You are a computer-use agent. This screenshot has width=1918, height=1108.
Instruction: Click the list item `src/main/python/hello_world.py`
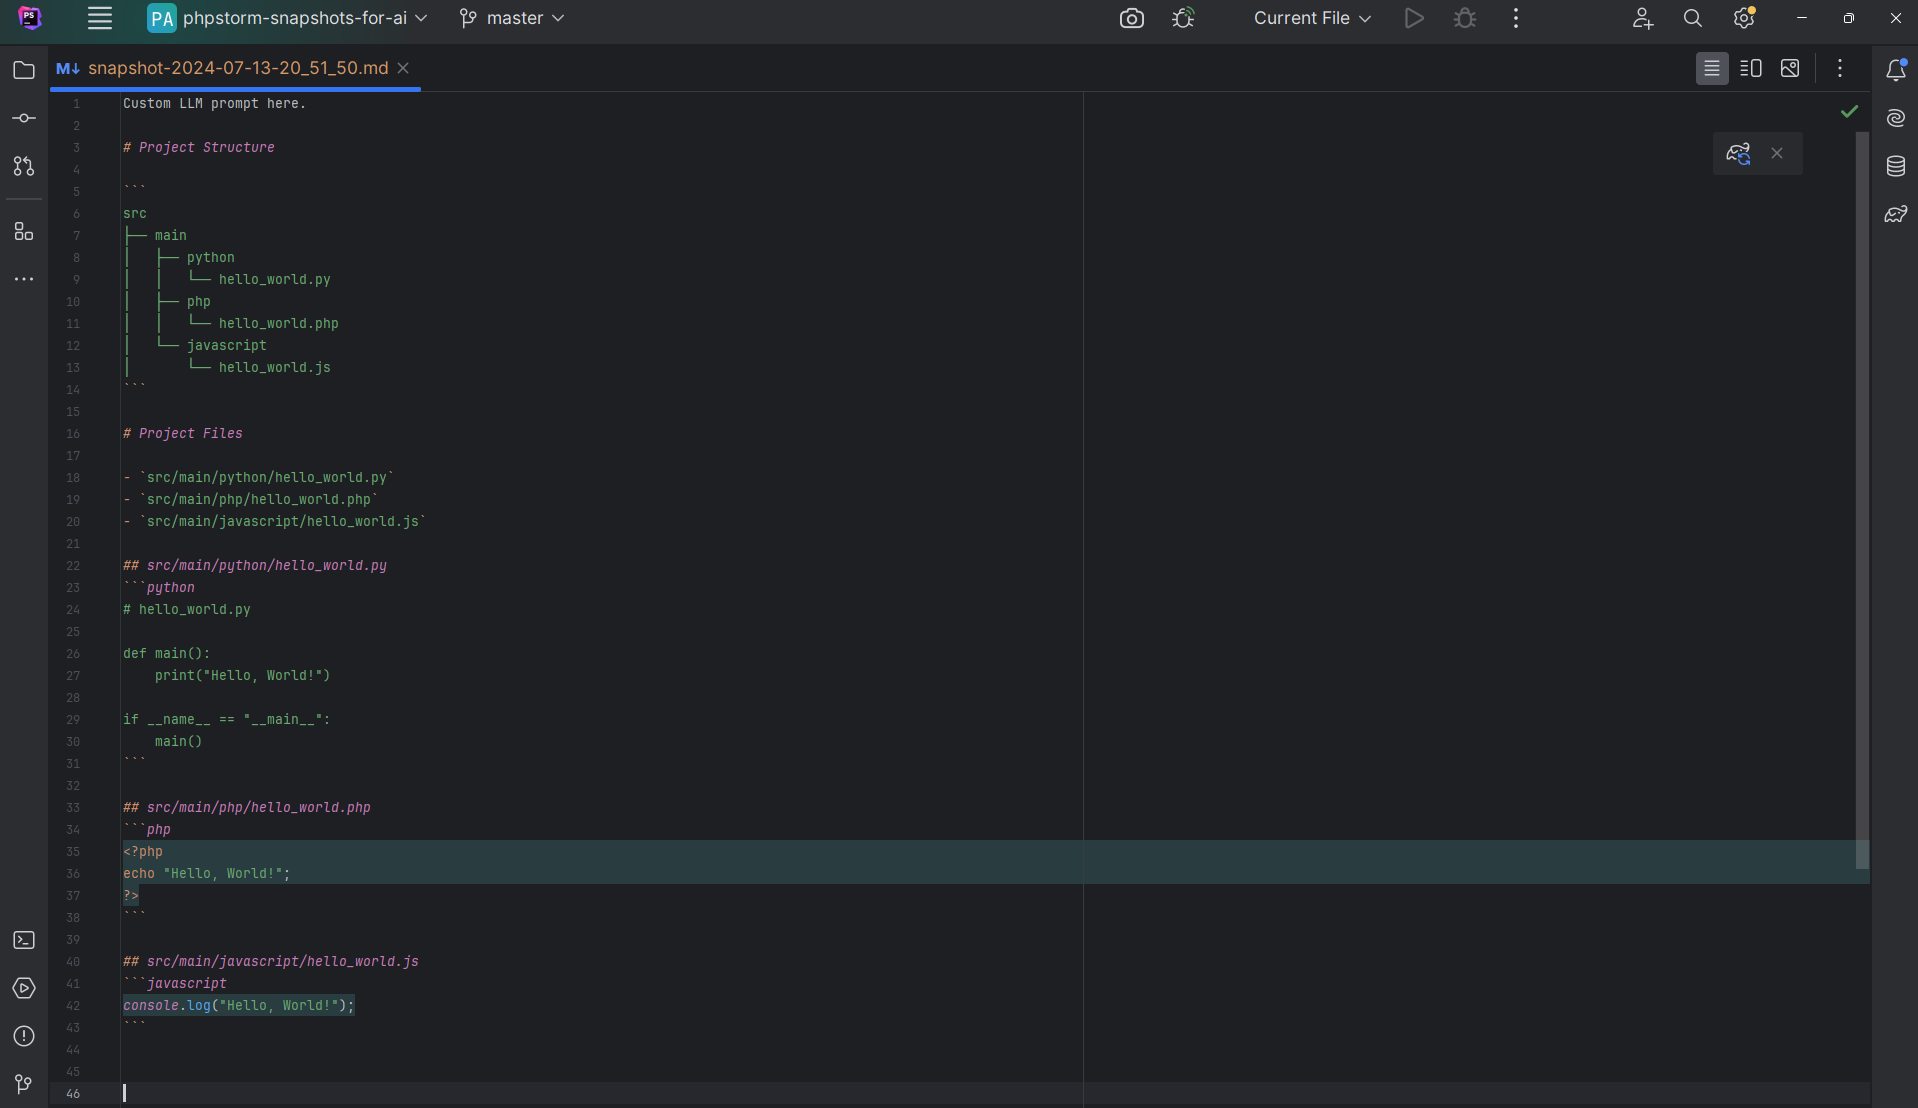(258, 477)
